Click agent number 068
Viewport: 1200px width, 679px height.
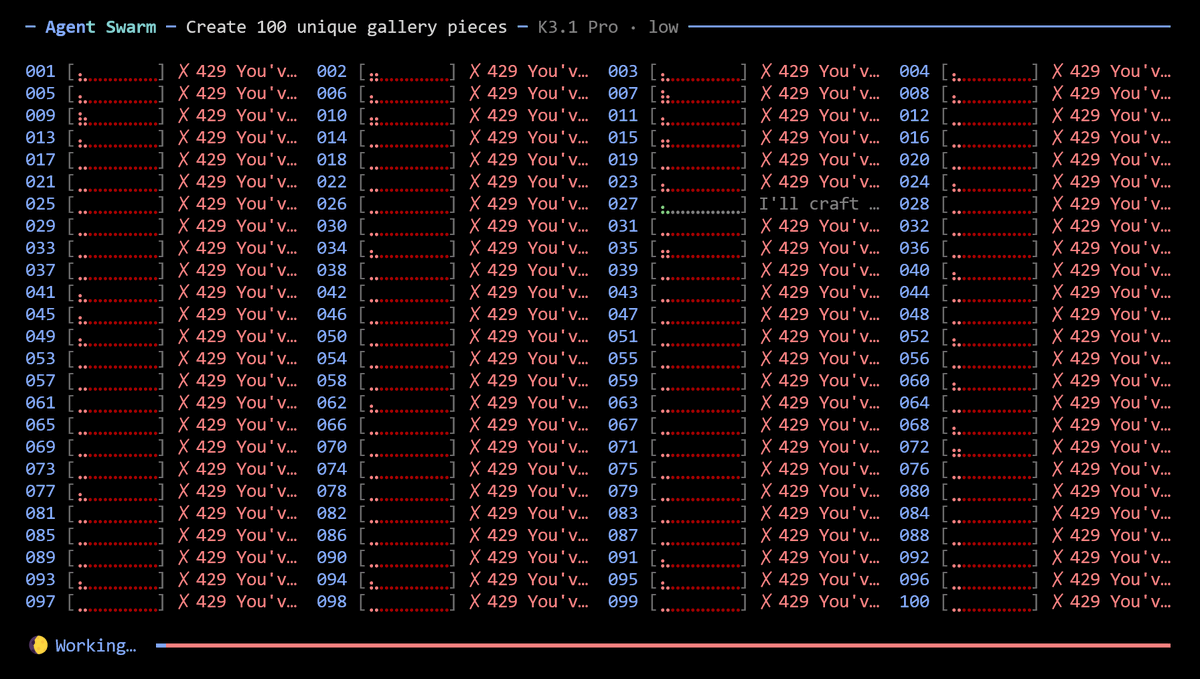pos(914,425)
